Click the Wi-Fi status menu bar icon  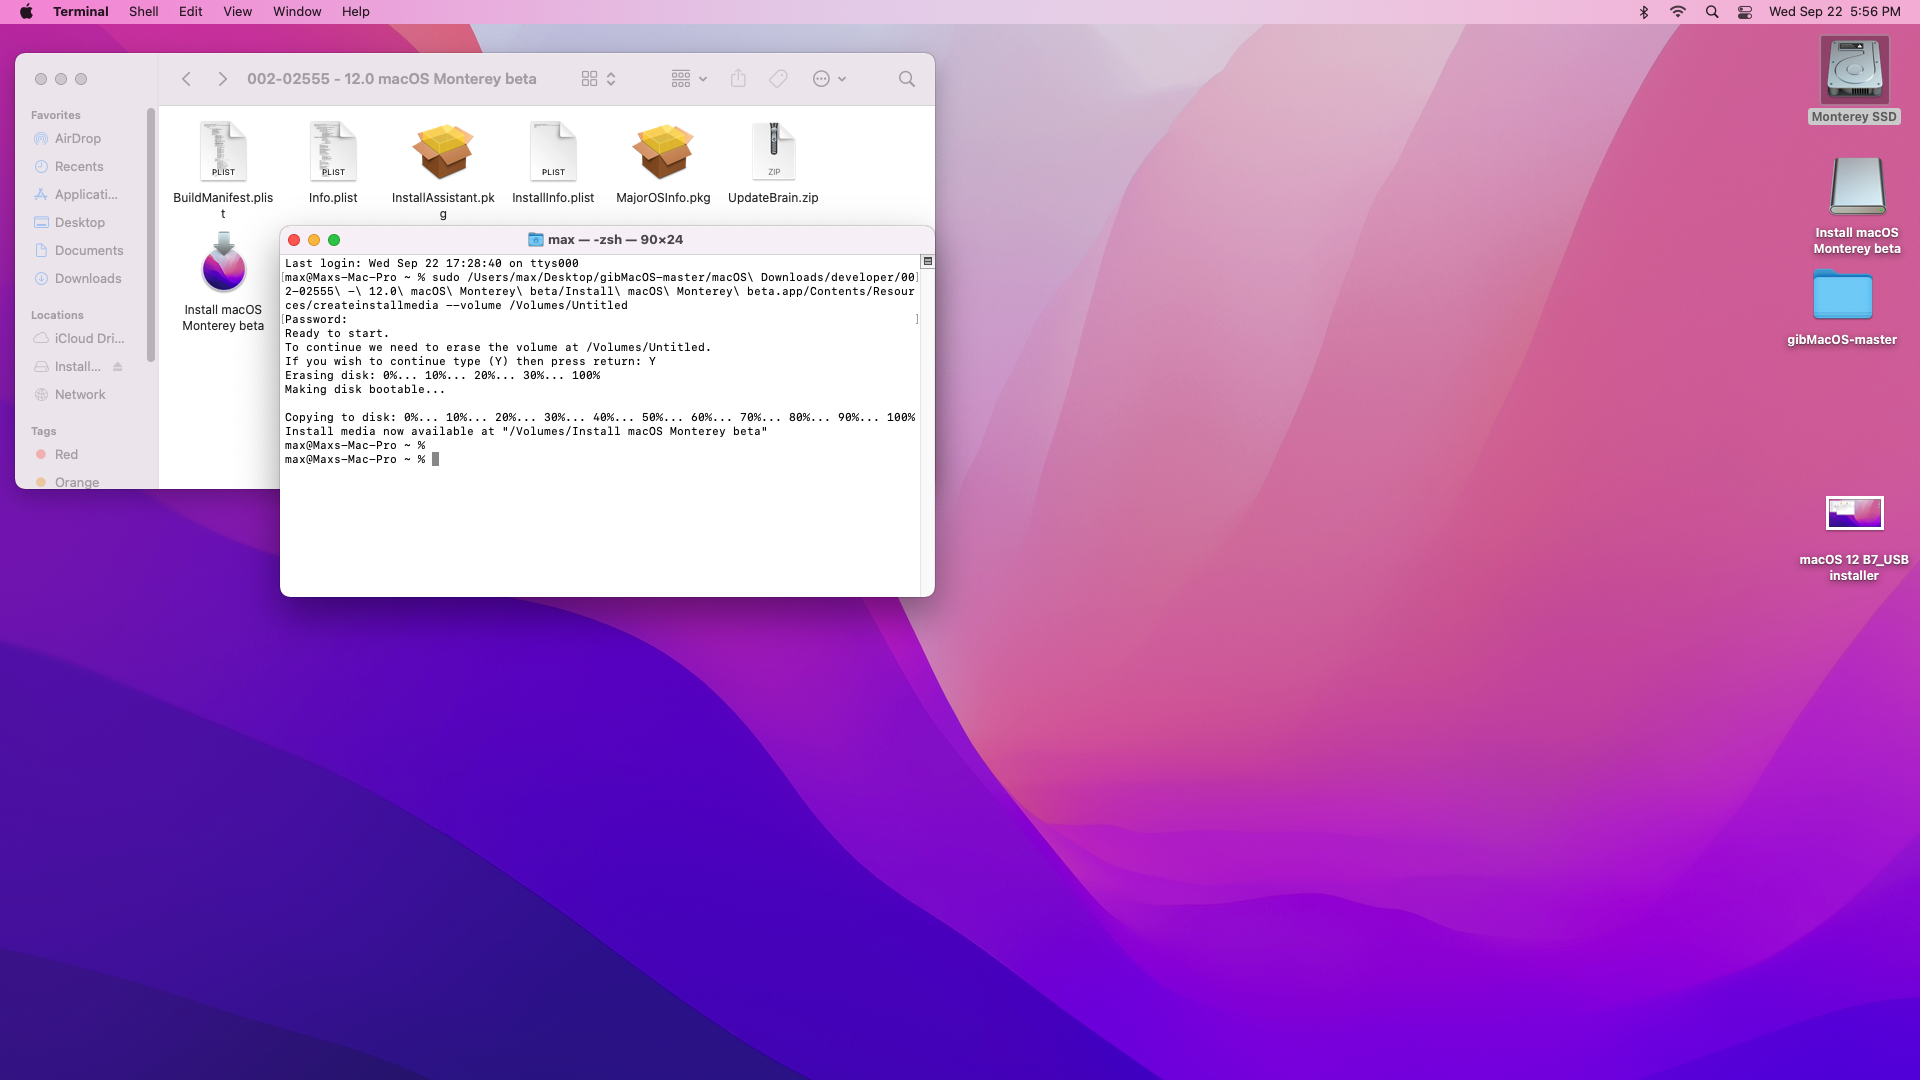pos(1678,12)
